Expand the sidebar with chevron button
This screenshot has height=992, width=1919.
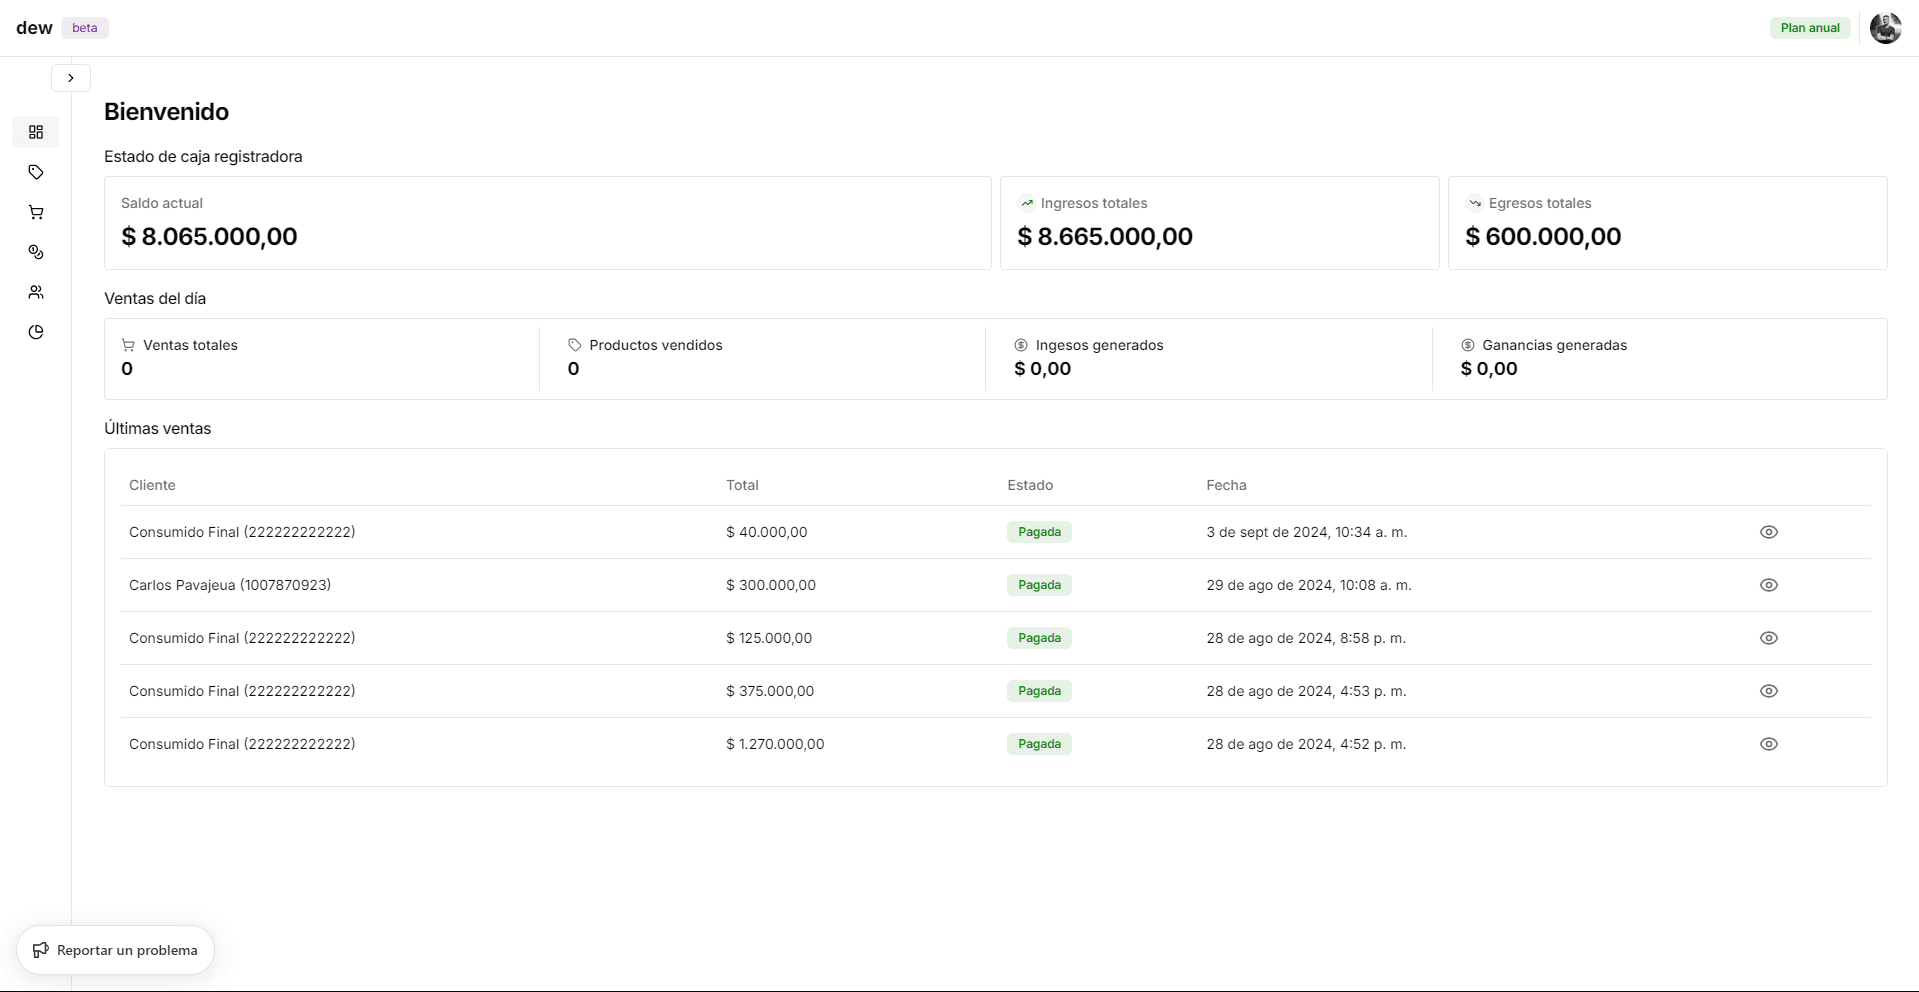(71, 78)
